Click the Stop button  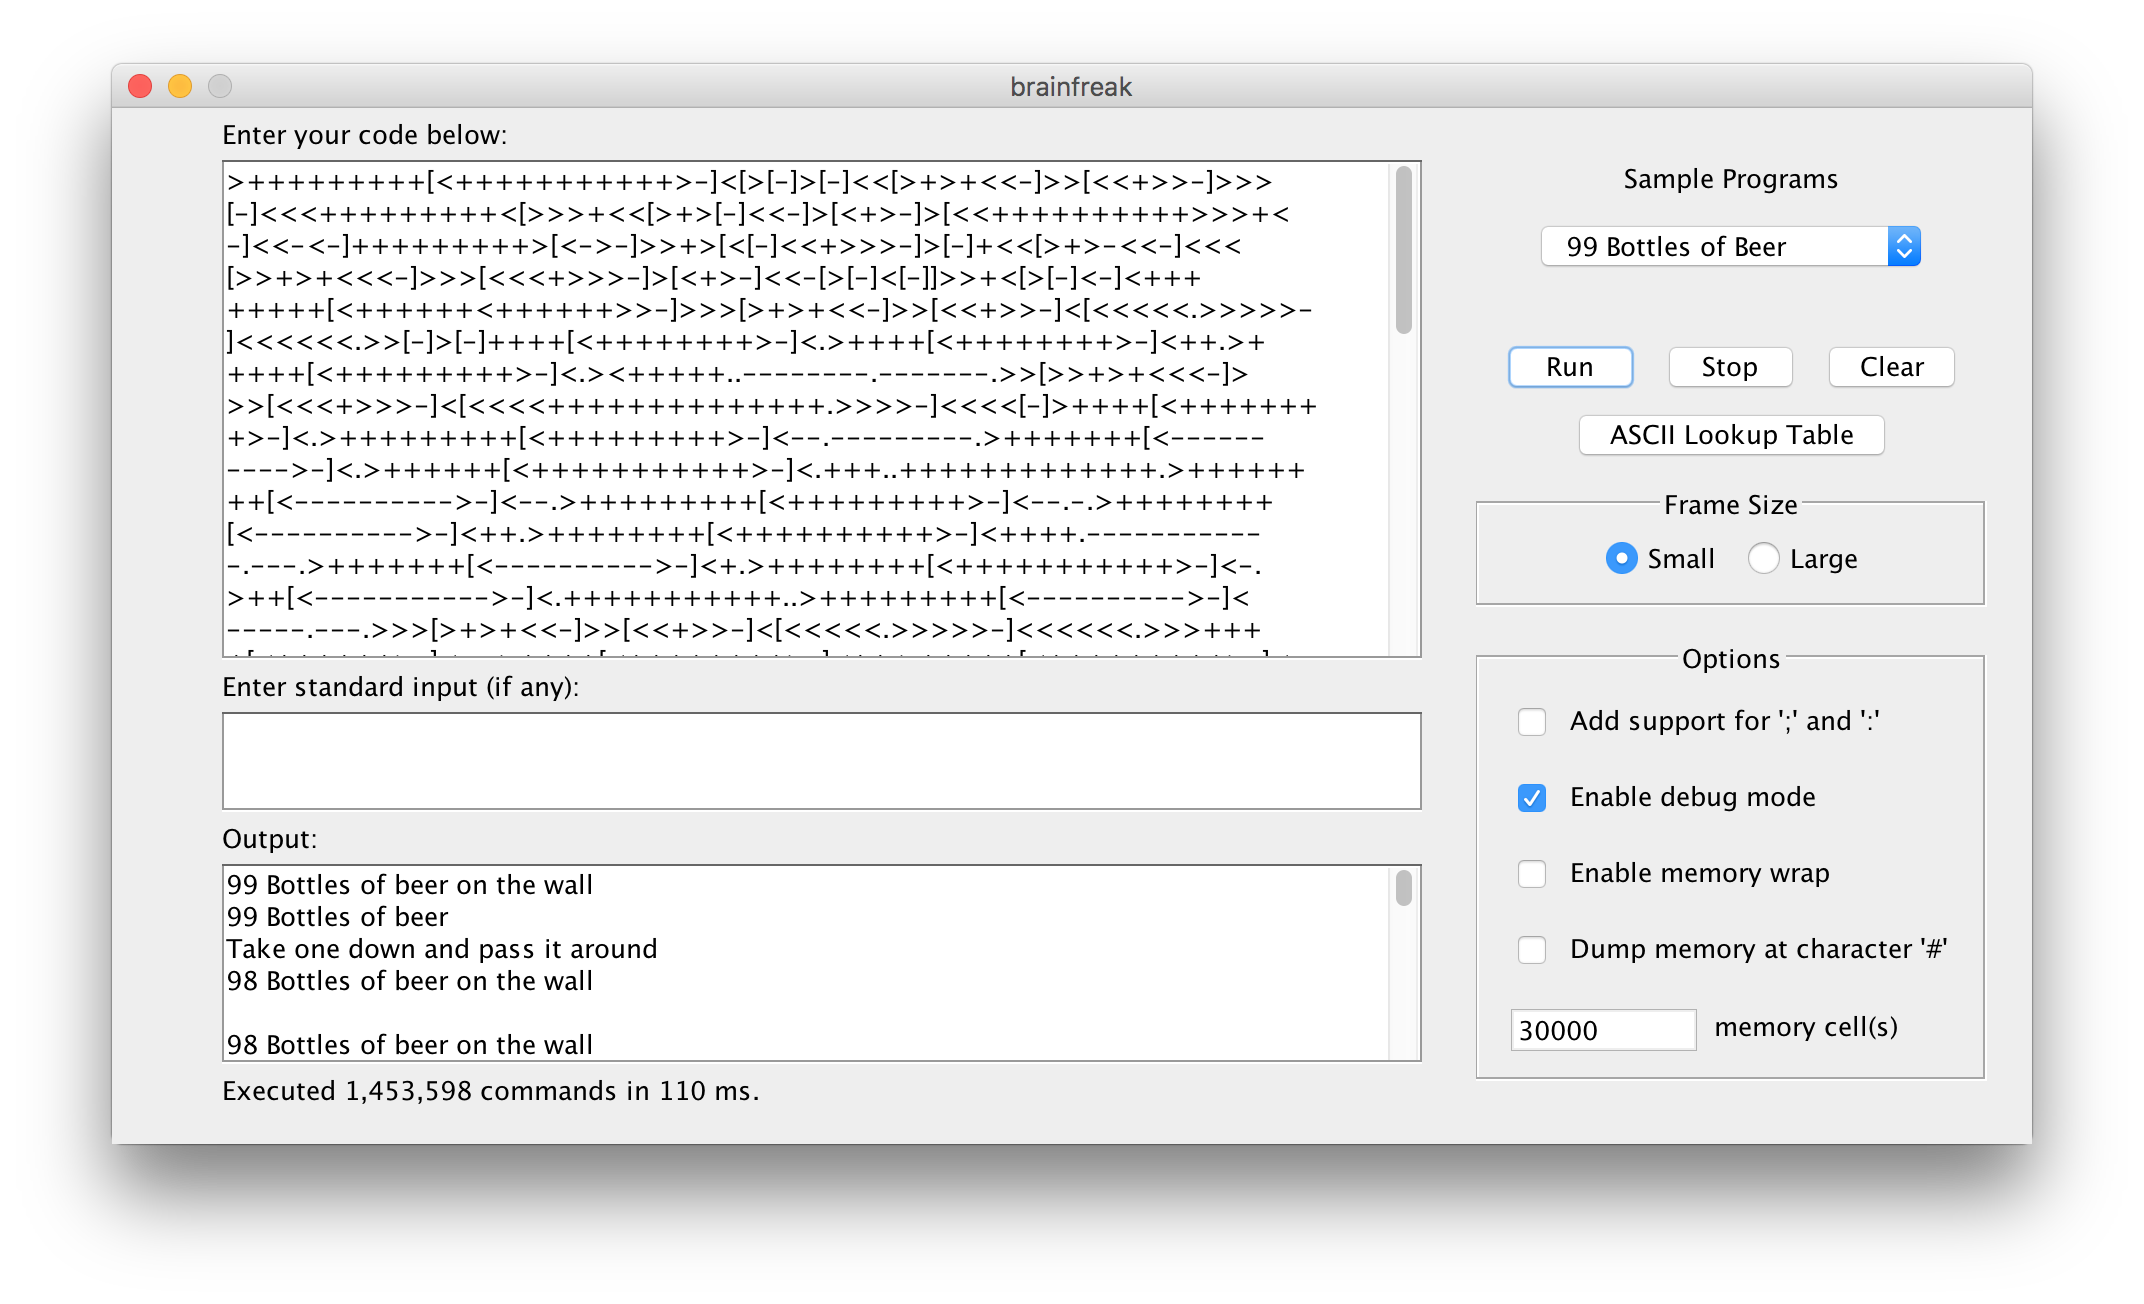[1730, 367]
